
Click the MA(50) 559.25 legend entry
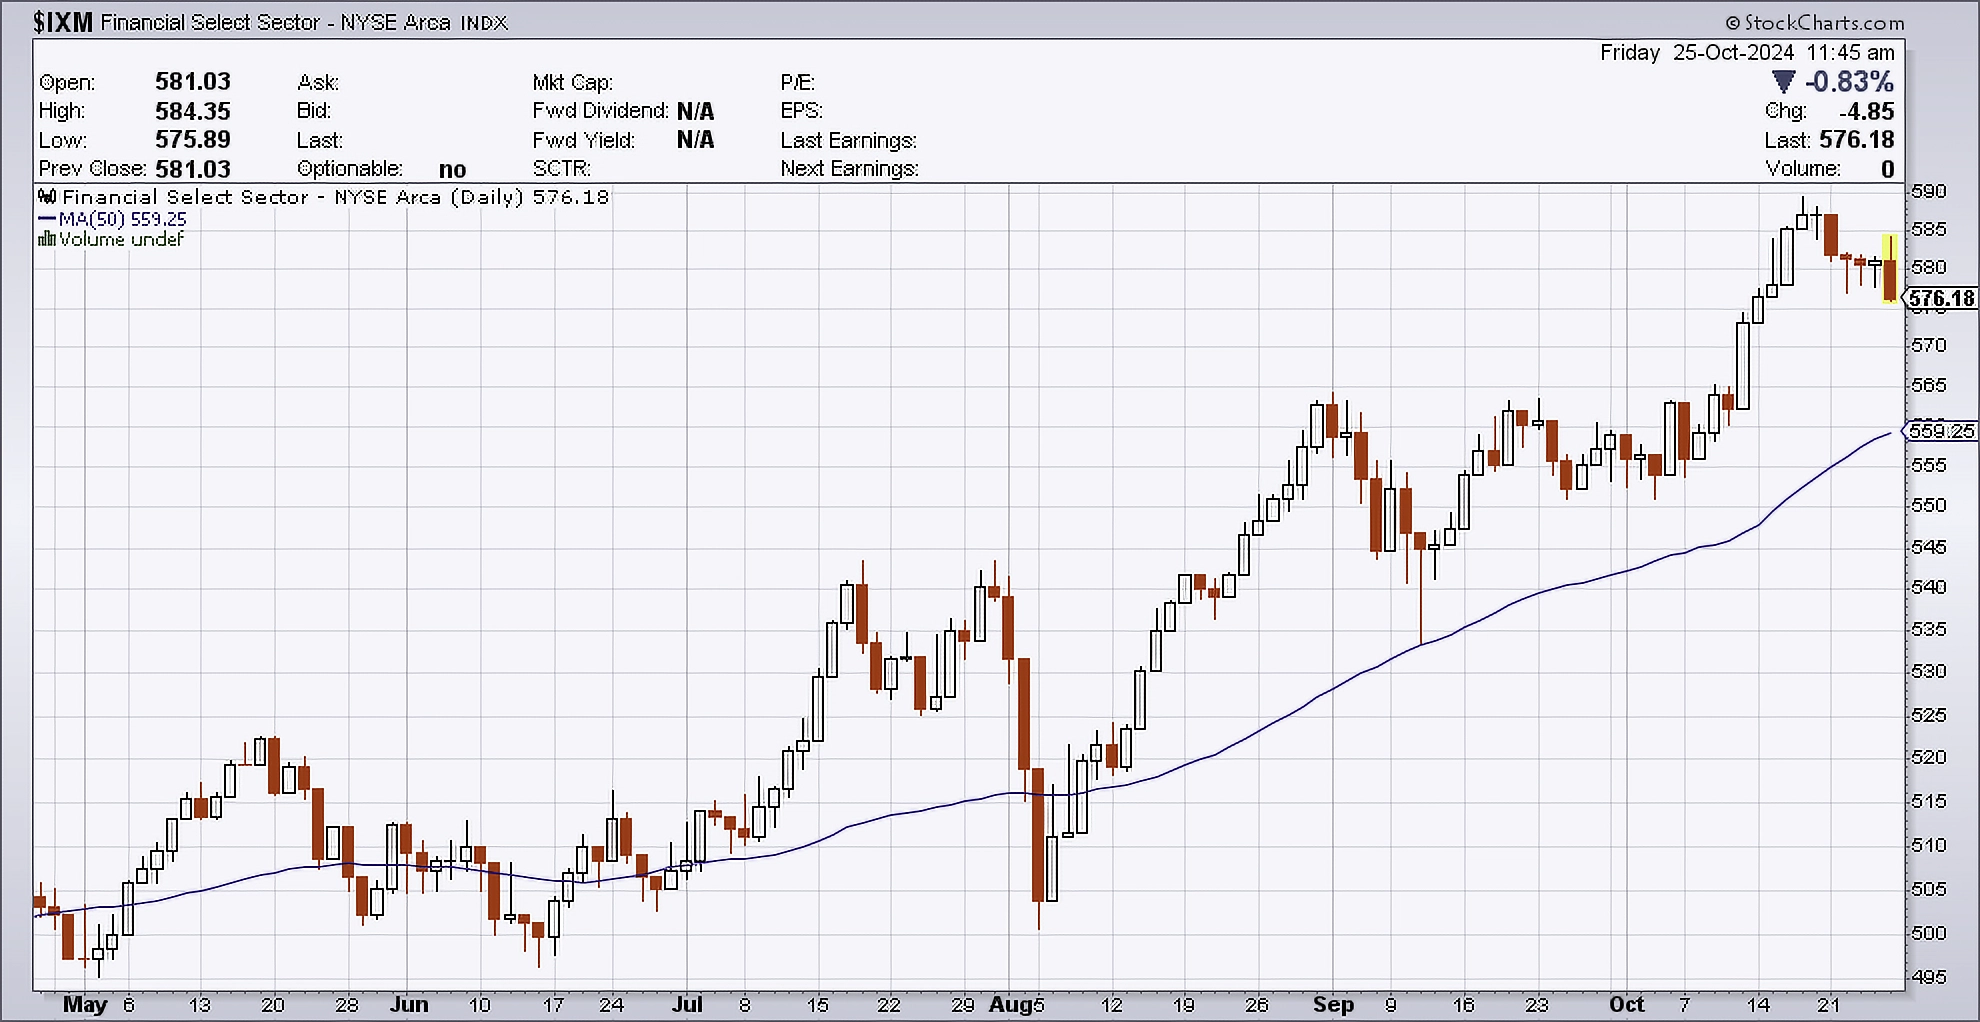tap(112, 219)
